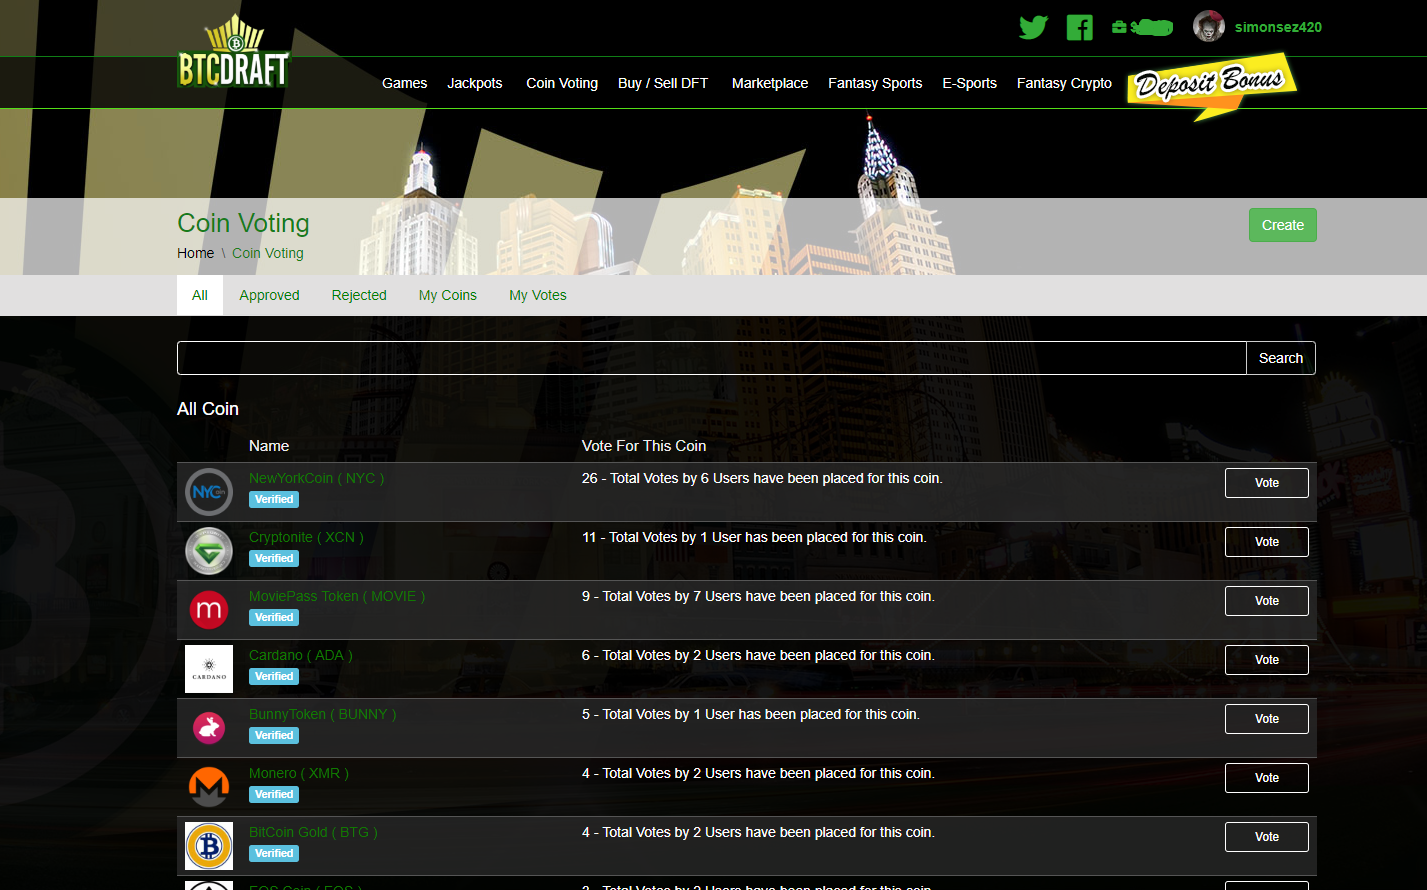1427x890 pixels.
Task: Go to Coin Voting in navigation
Action: coord(562,83)
